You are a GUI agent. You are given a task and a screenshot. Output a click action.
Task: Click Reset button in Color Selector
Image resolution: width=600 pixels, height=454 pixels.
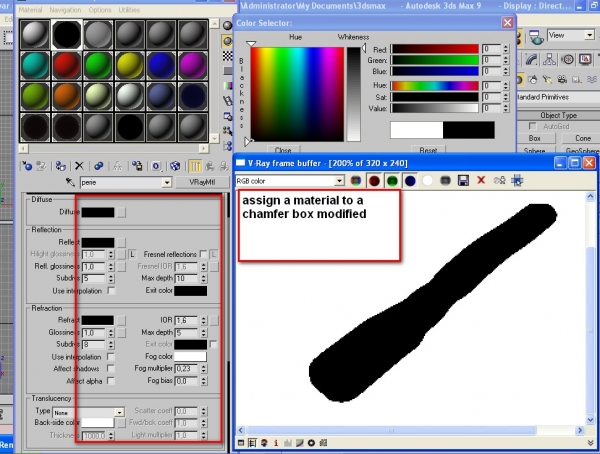428,150
